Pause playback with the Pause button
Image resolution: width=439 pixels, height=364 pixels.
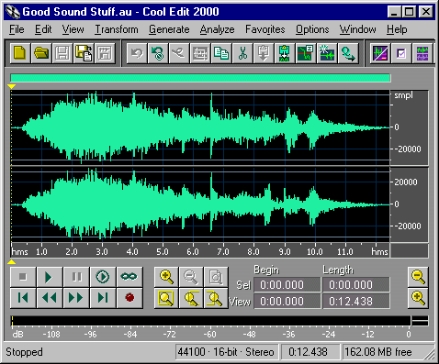click(76, 277)
